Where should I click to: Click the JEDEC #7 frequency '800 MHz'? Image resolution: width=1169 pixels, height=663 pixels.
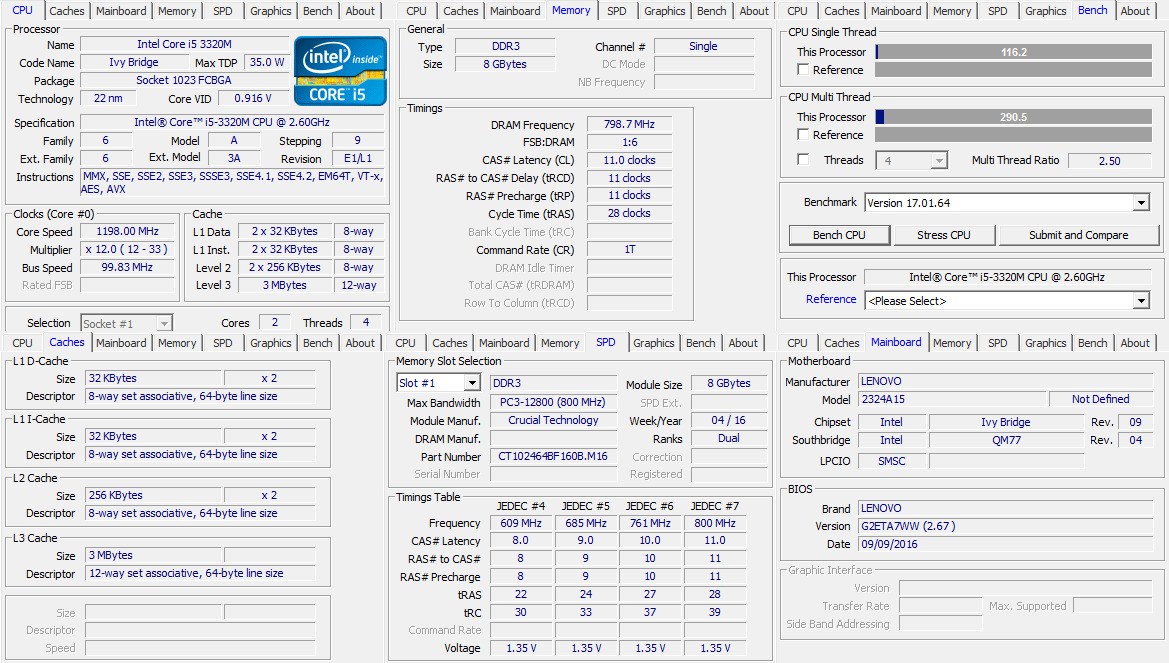[x=715, y=523]
